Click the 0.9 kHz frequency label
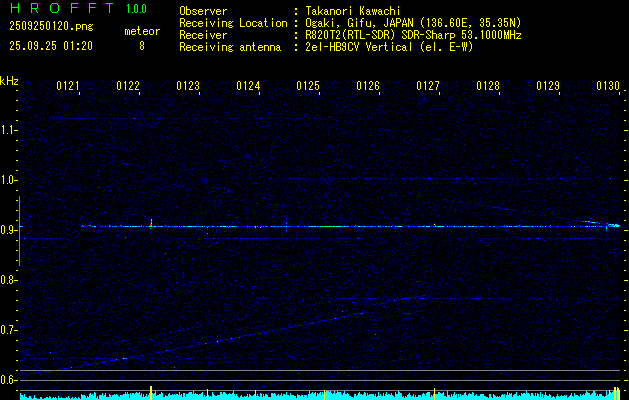This screenshot has width=629, height=400. tap(8, 230)
